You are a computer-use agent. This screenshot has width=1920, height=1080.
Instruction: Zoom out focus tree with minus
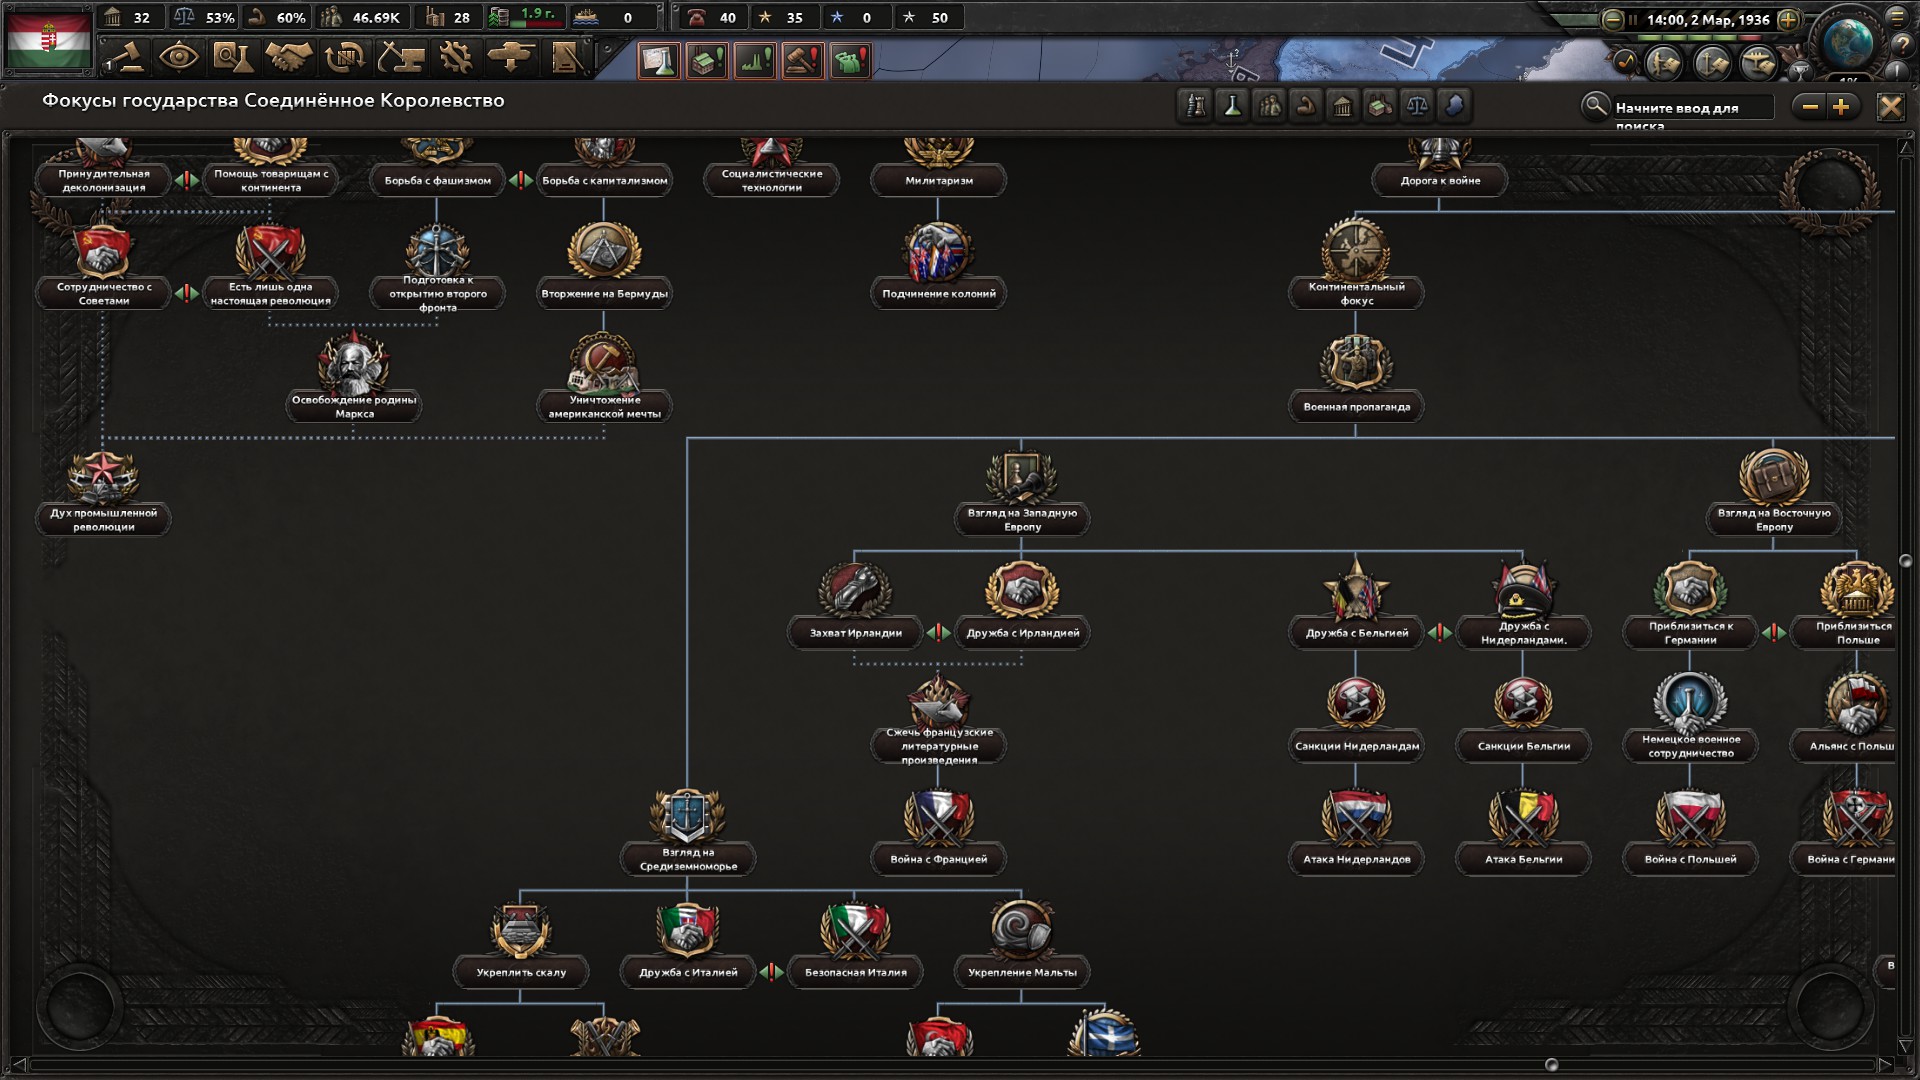click(1810, 107)
